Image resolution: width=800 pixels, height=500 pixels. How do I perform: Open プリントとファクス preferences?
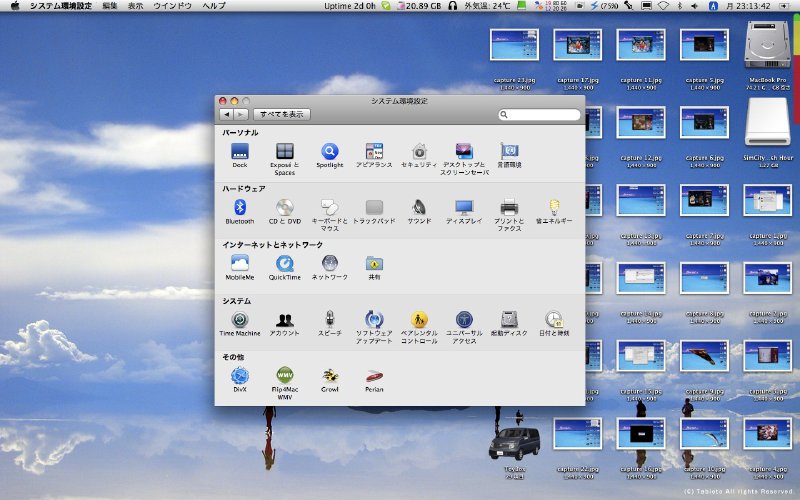[509, 208]
